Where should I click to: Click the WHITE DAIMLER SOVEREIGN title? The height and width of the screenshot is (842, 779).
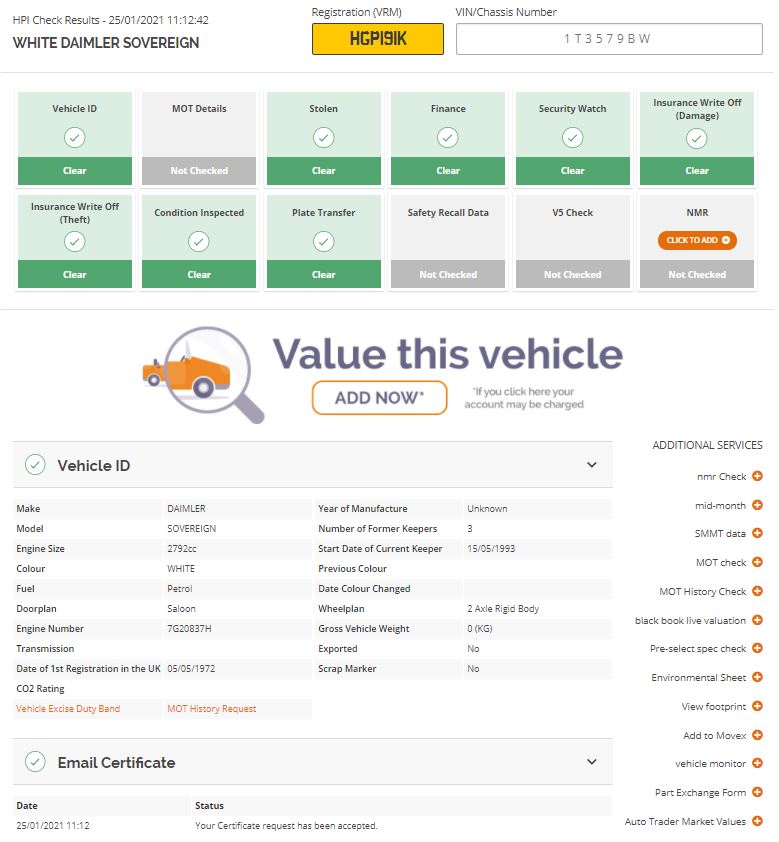click(x=106, y=43)
